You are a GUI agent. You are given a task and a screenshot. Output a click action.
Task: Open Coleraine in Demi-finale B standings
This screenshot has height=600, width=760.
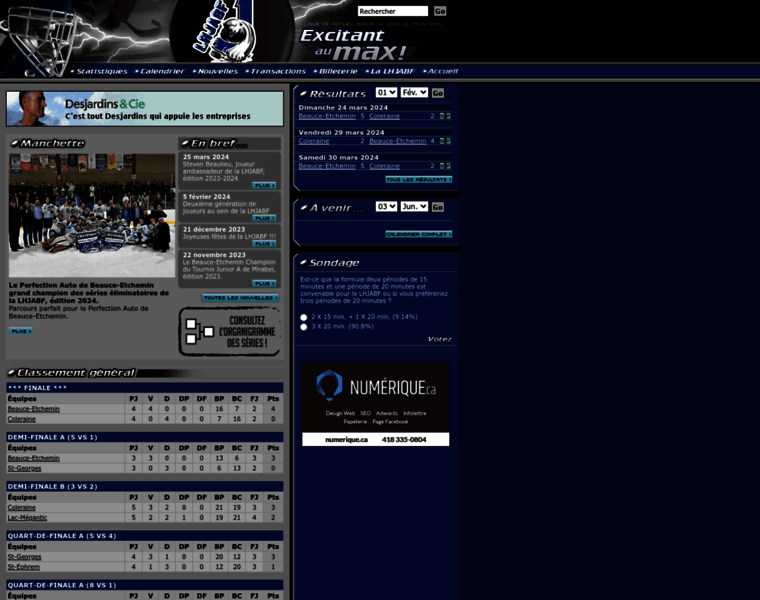(x=22, y=508)
